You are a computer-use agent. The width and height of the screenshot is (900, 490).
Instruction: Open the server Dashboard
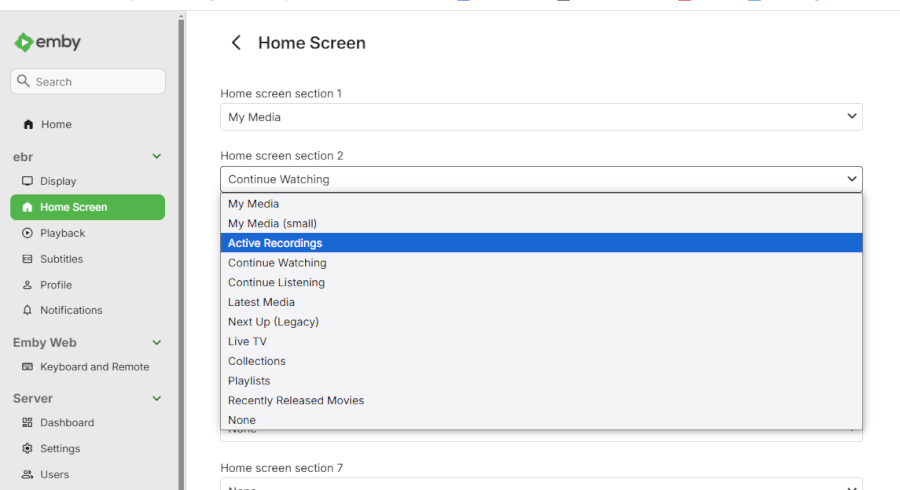(67, 423)
